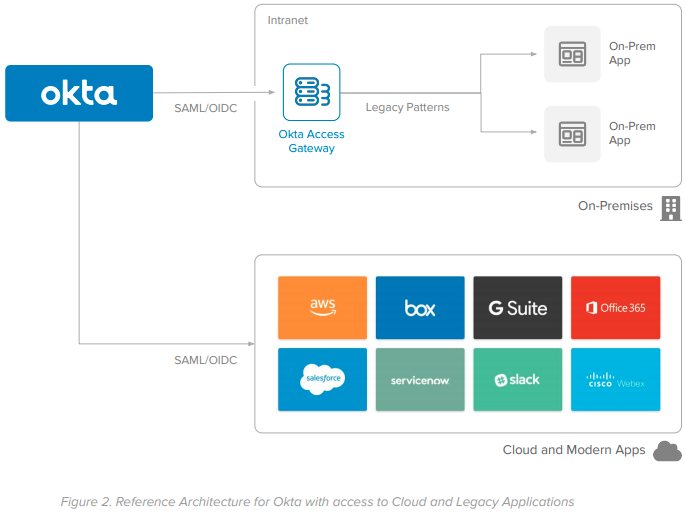Select the orange AWS tile

tap(322, 307)
